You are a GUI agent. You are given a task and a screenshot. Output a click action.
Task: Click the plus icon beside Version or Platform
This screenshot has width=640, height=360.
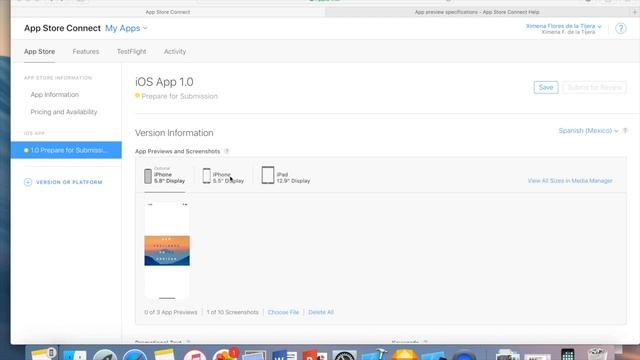tap(28, 182)
